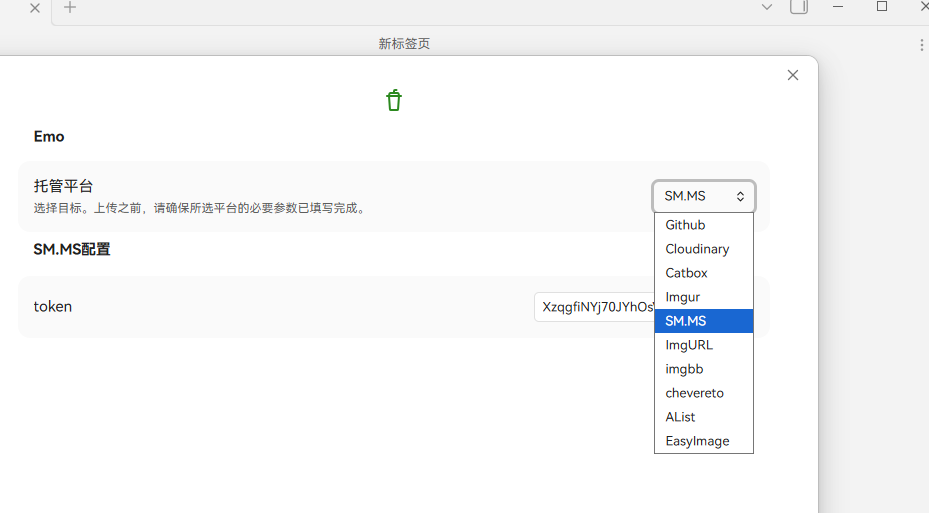Choose the highlighted SM.MS option
Viewport: 929px width, 513px height.
click(x=686, y=321)
